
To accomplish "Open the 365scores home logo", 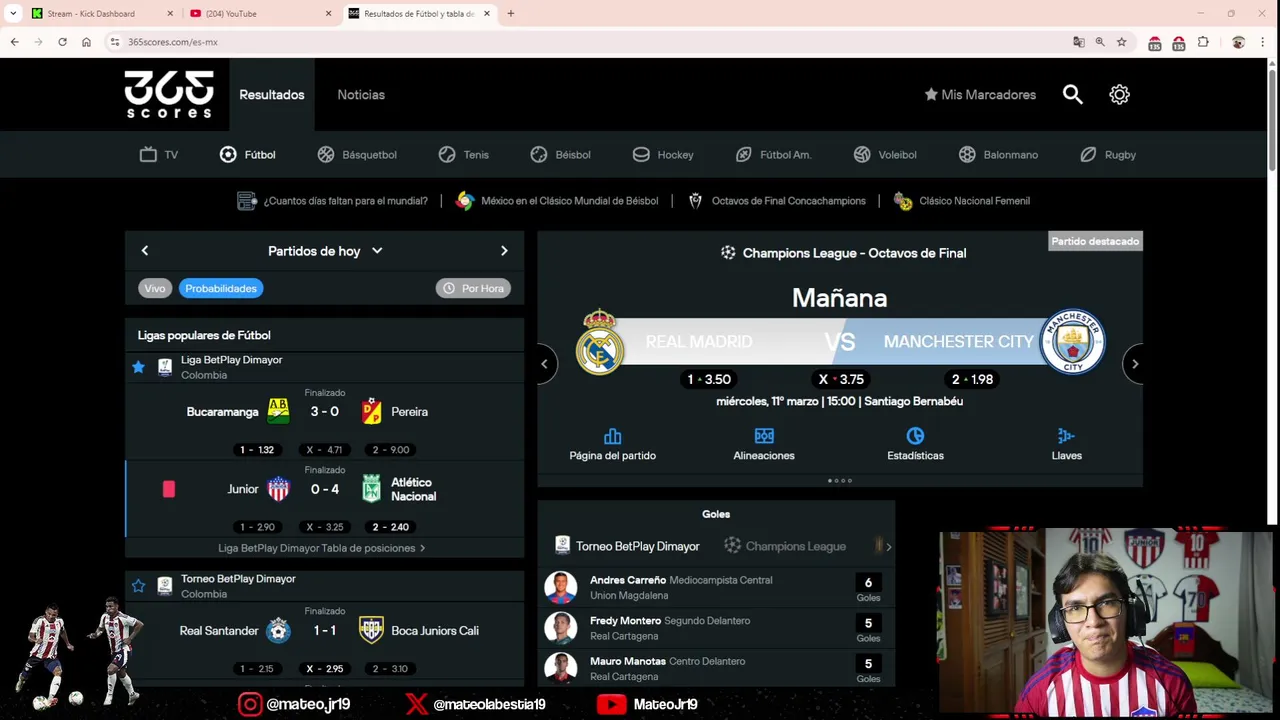I will click(169, 95).
